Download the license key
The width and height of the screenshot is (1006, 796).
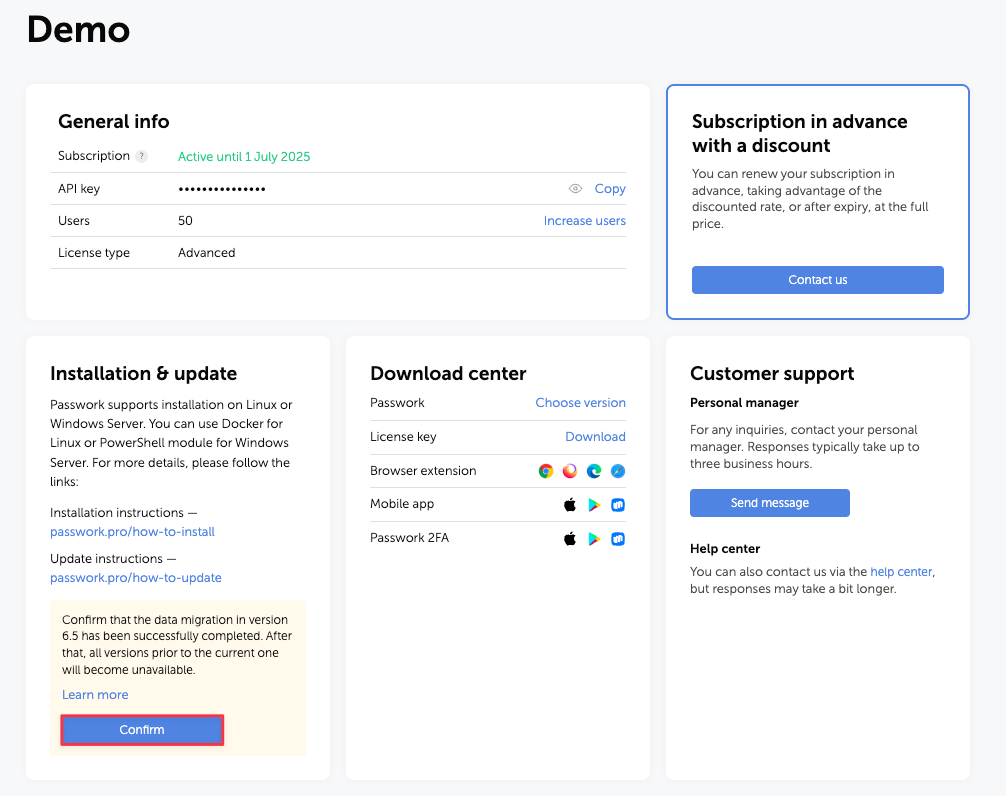click(595, 437)
